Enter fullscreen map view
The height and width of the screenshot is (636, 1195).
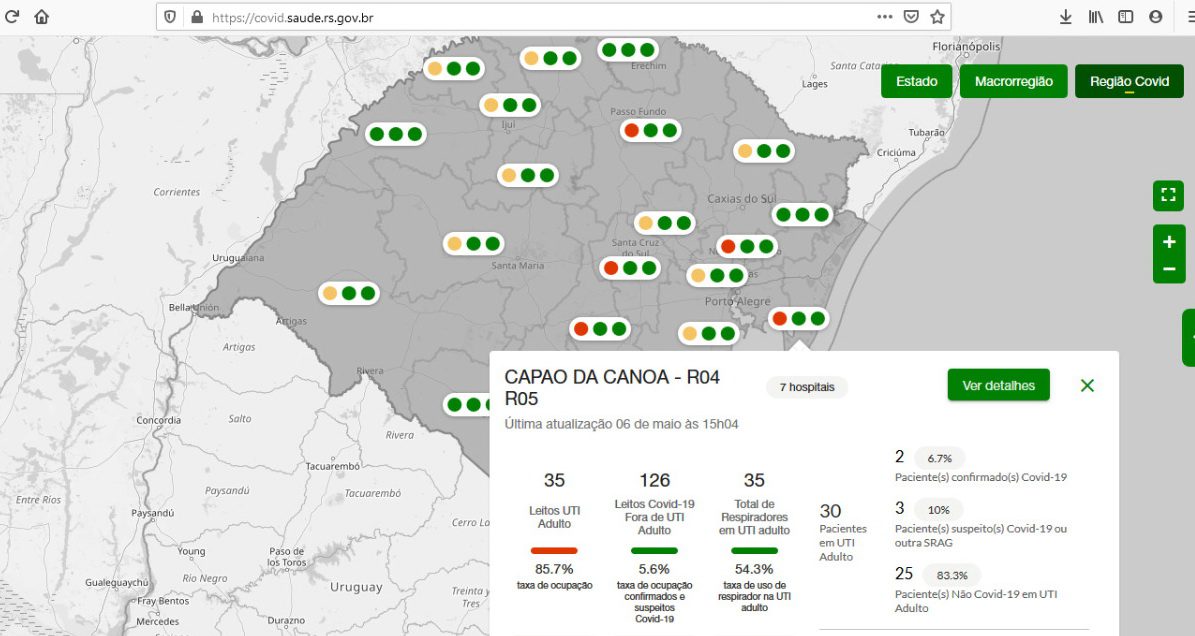1168,195
